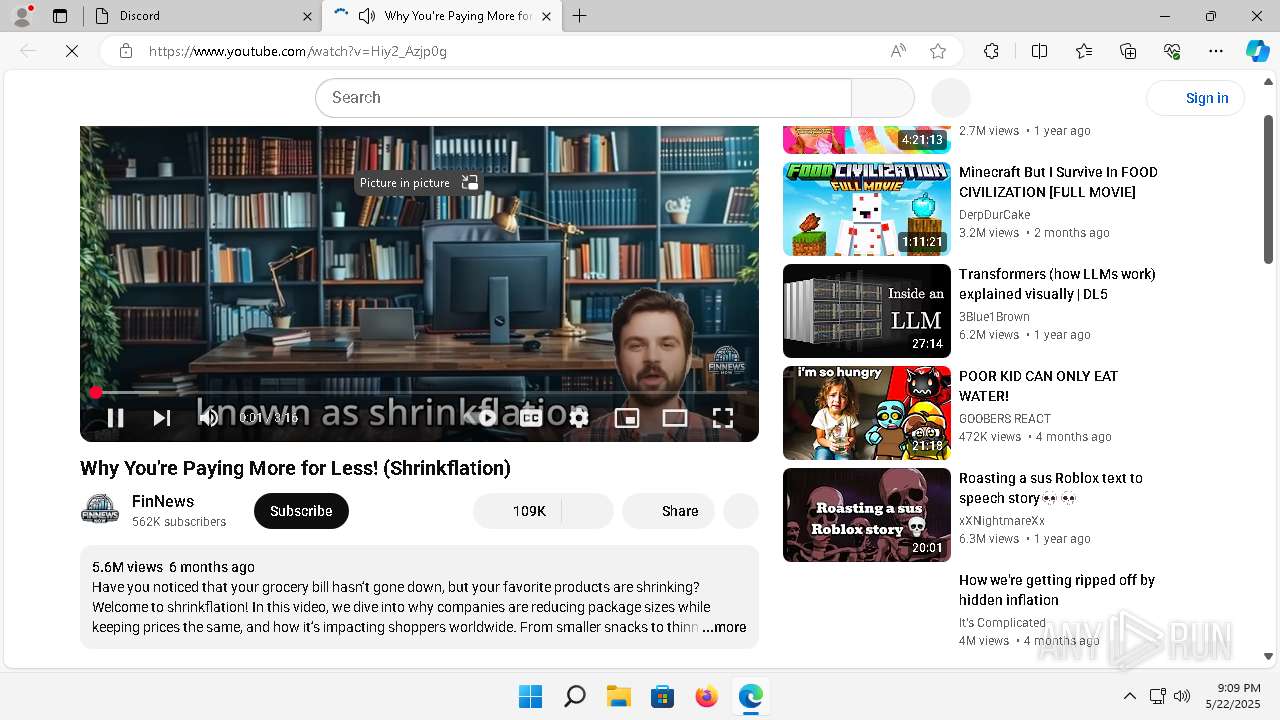Open the FinNews channel name link
Image resolution: width=1280 pixels, height=720 pixels.
(x=163, y=501)
